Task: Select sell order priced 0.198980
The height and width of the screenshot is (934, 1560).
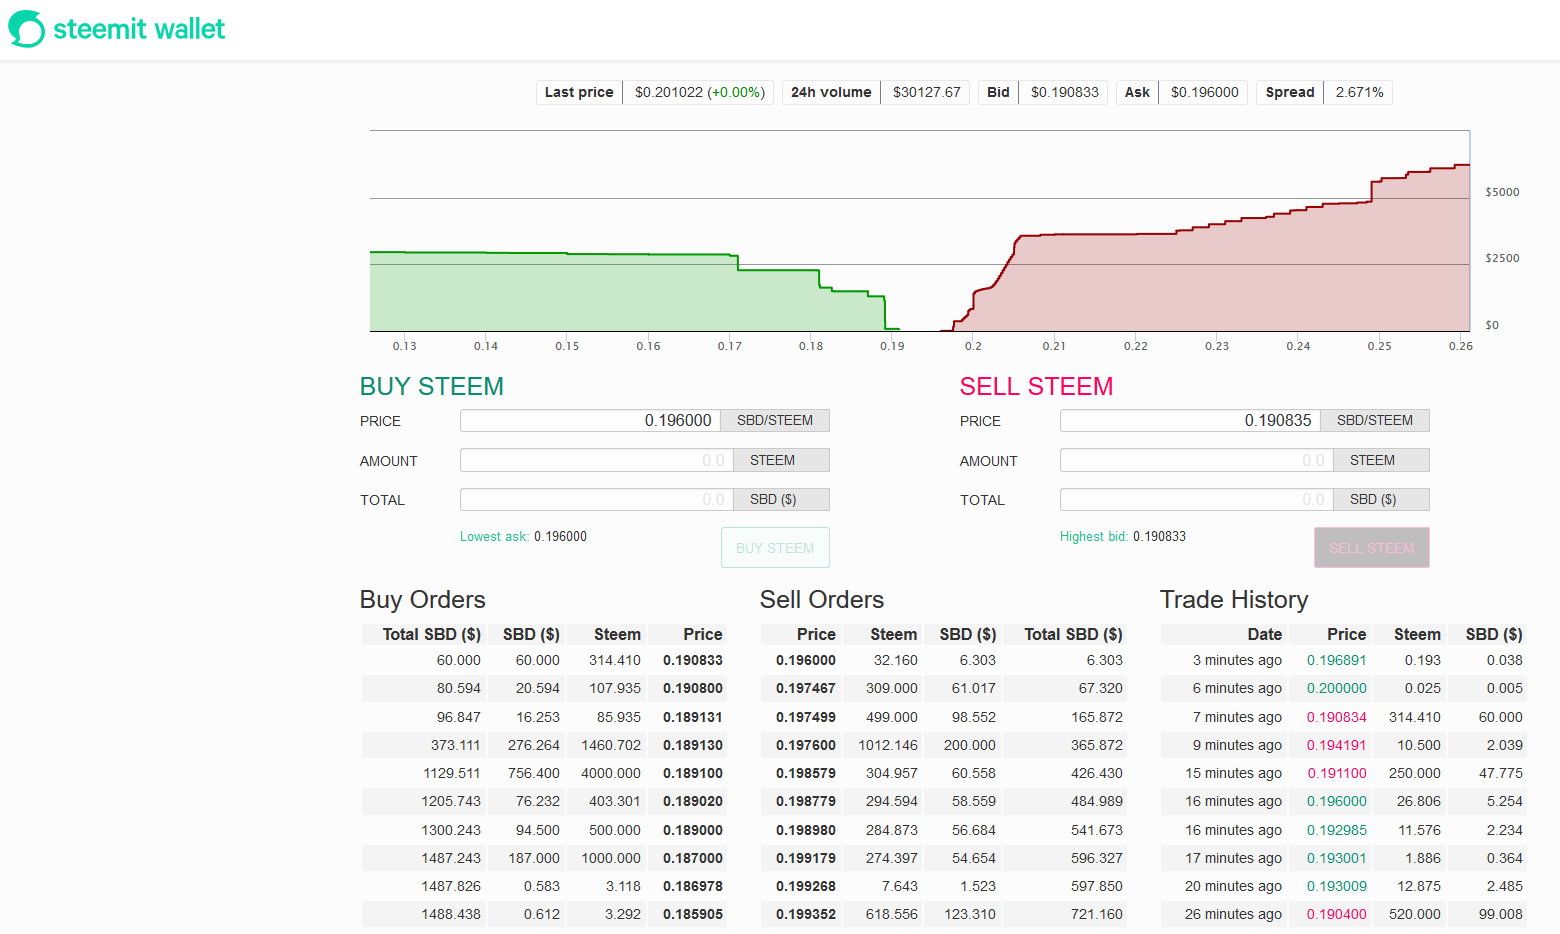Action: [943, 830]
